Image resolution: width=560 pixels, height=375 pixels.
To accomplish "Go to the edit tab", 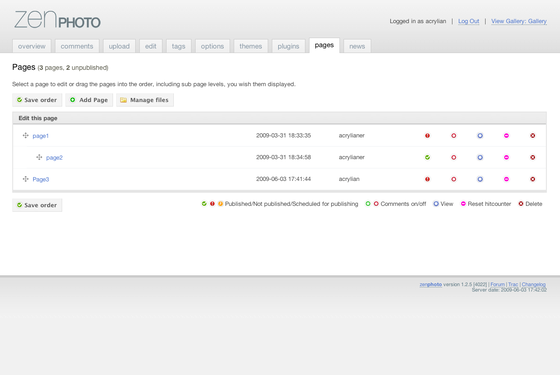I will click(x=151, y=46).
